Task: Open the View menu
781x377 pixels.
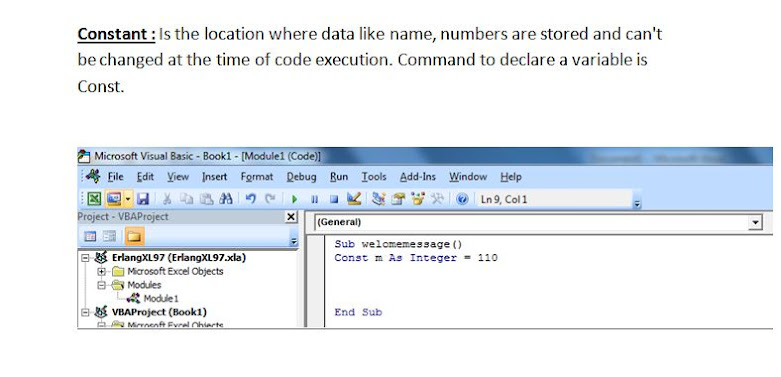Action: (x=178, y=177)
